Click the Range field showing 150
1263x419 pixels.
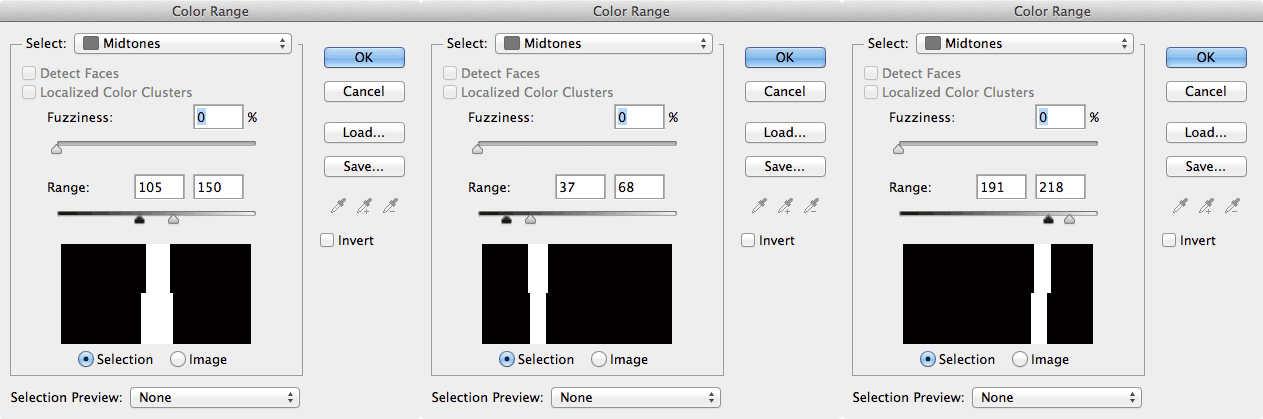(219, 187)
